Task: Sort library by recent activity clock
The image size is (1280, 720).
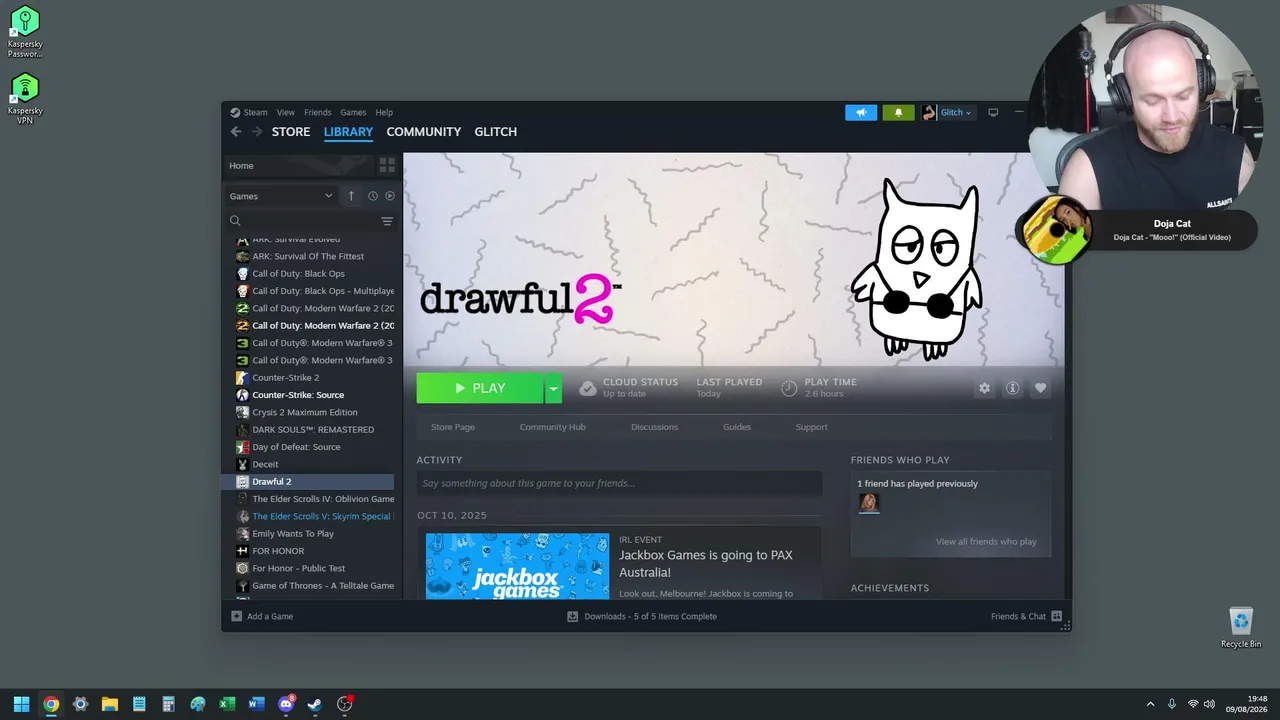Action: click(x=372, y=196)
